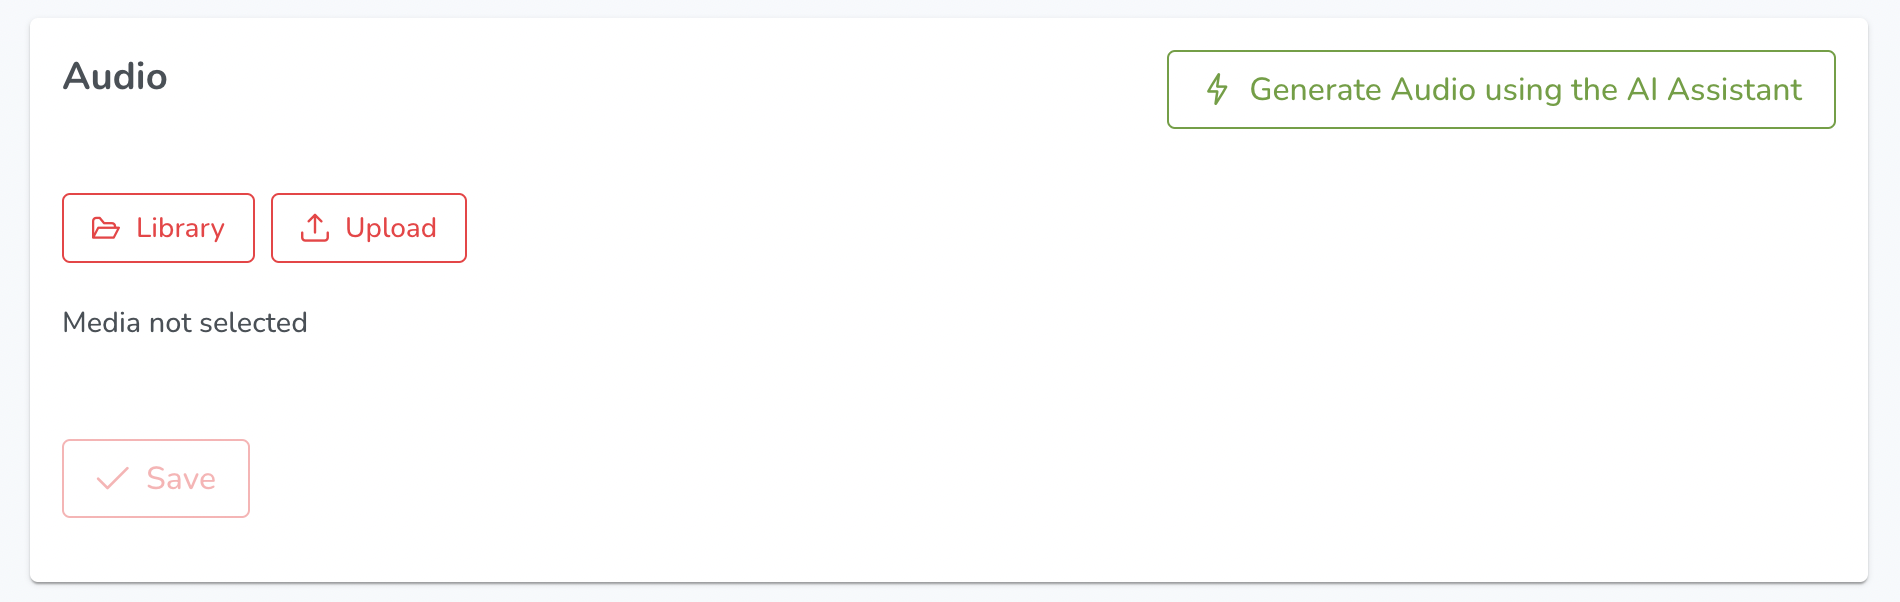Image resolution: width=1900 pixels, height=602 pixels.
Task: Click the faded Save button label
Action: pyautogui.click(x=181, y=478)
